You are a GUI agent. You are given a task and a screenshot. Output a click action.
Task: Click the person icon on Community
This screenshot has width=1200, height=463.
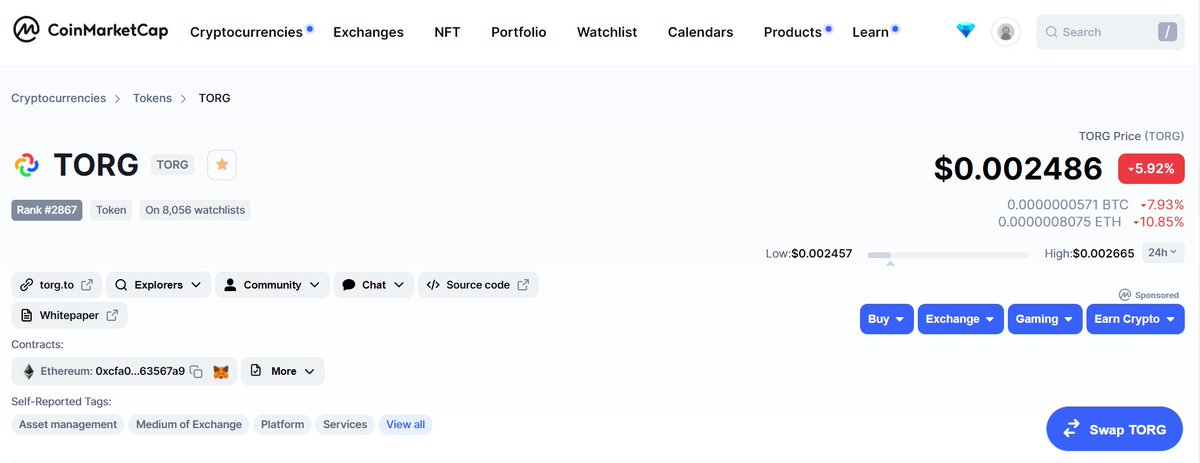coord(230,285)
